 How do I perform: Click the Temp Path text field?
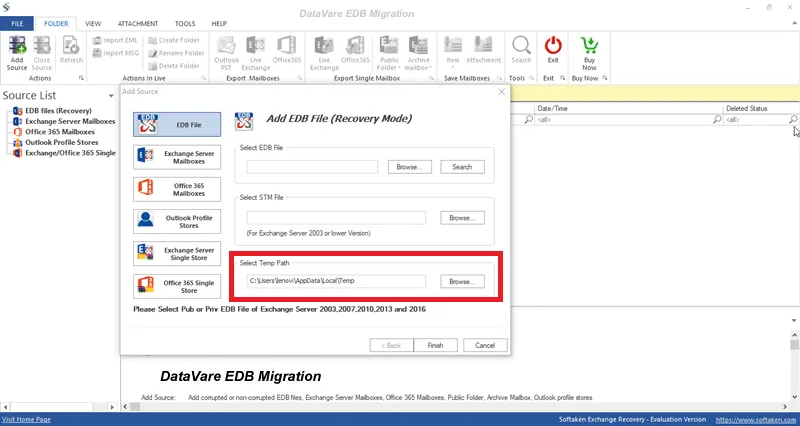(x=336, y=281)
